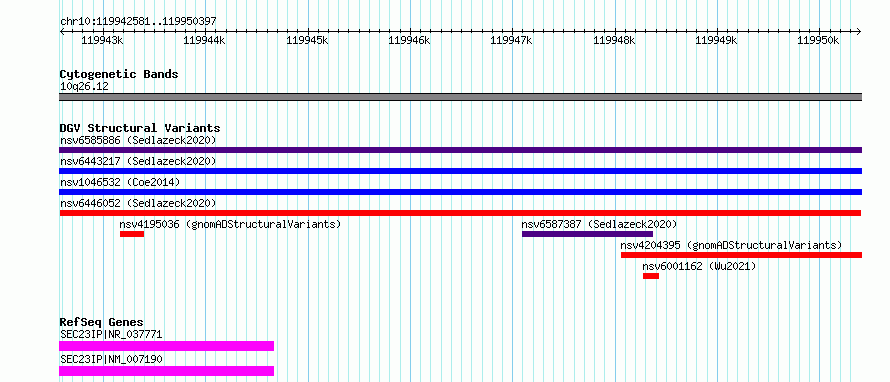Click the nsv6585886 (Sedlazeck2020) label
Image resolution: width=890 pixels, height=382 pixels.
pyautogui.click(x=138, y=140)
